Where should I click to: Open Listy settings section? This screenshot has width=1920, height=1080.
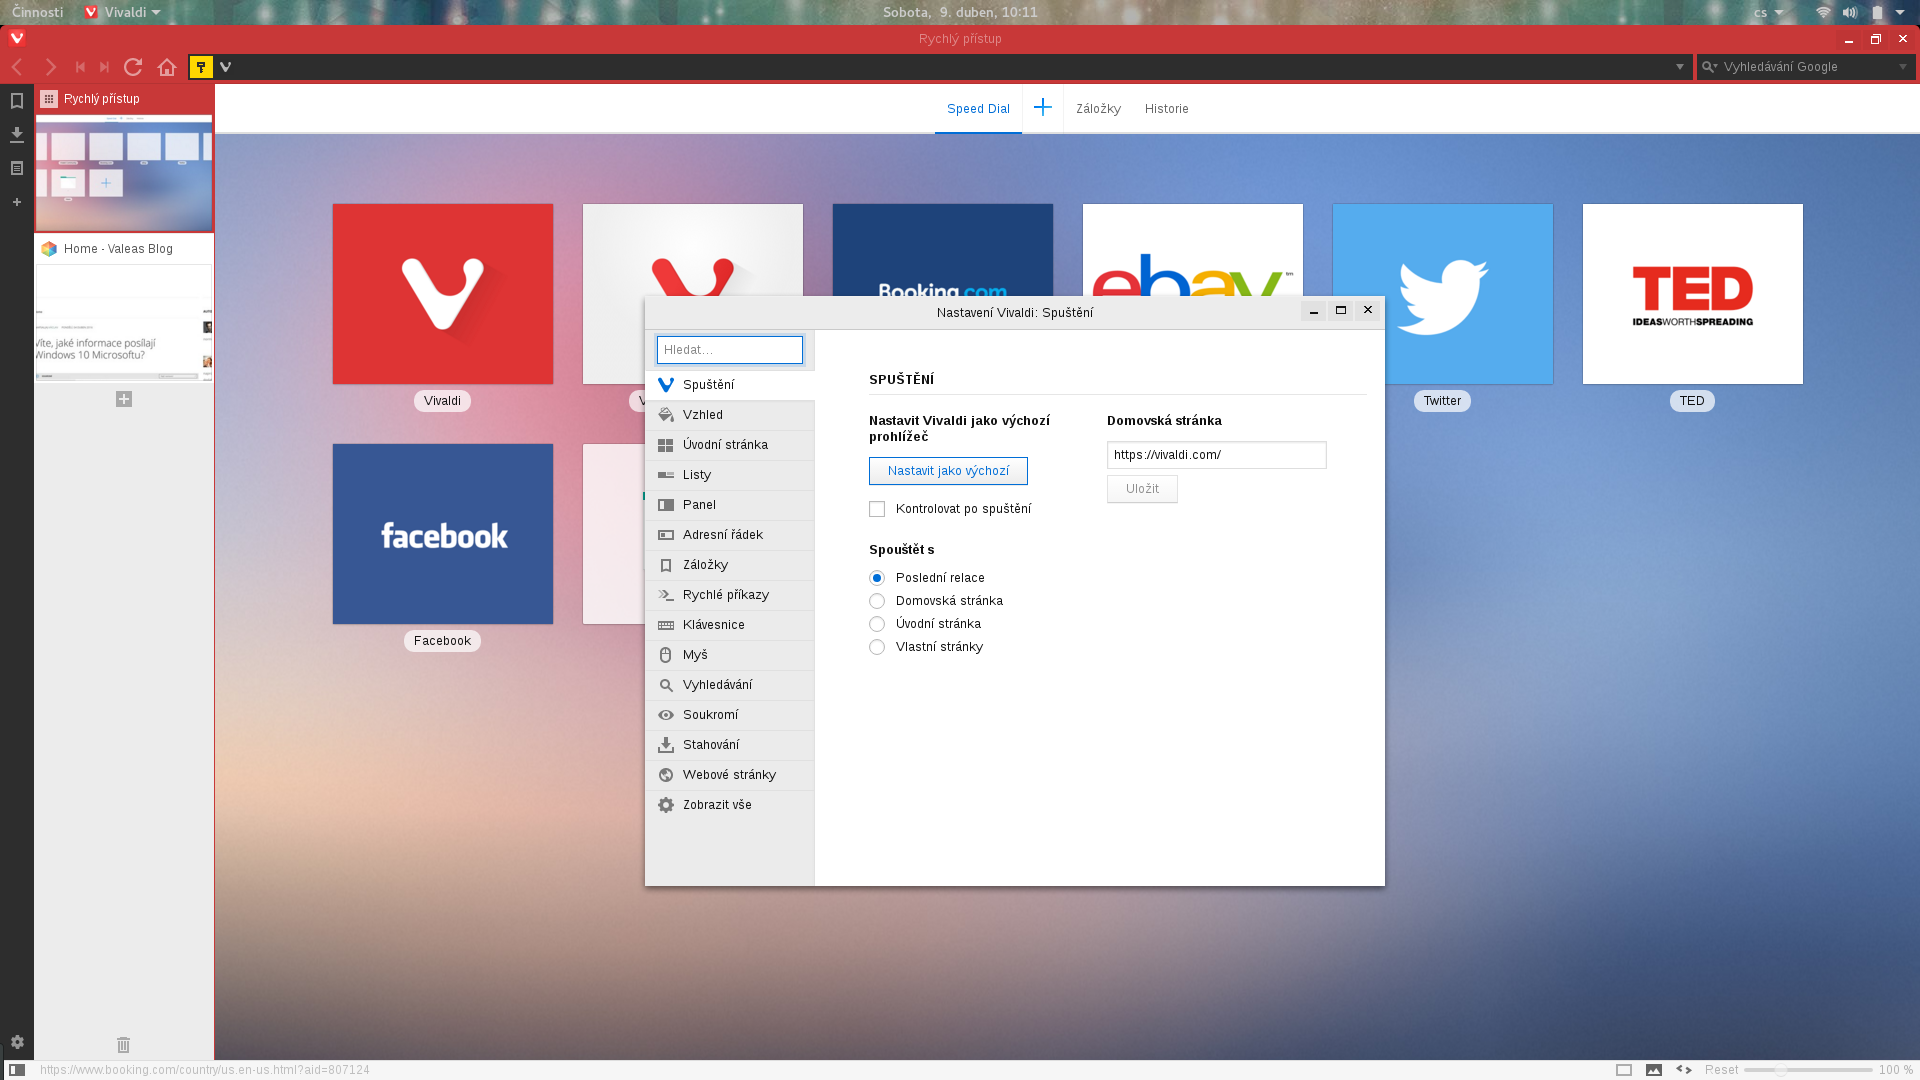[x=730, y=475]
